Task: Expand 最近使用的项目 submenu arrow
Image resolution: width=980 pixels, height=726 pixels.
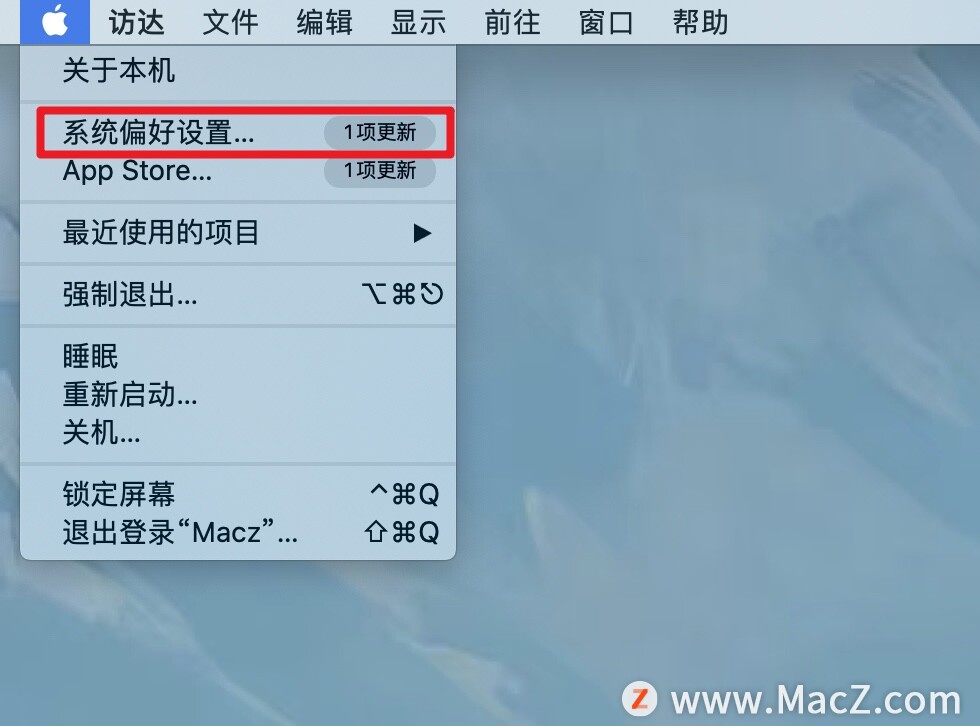Action: 422,233
